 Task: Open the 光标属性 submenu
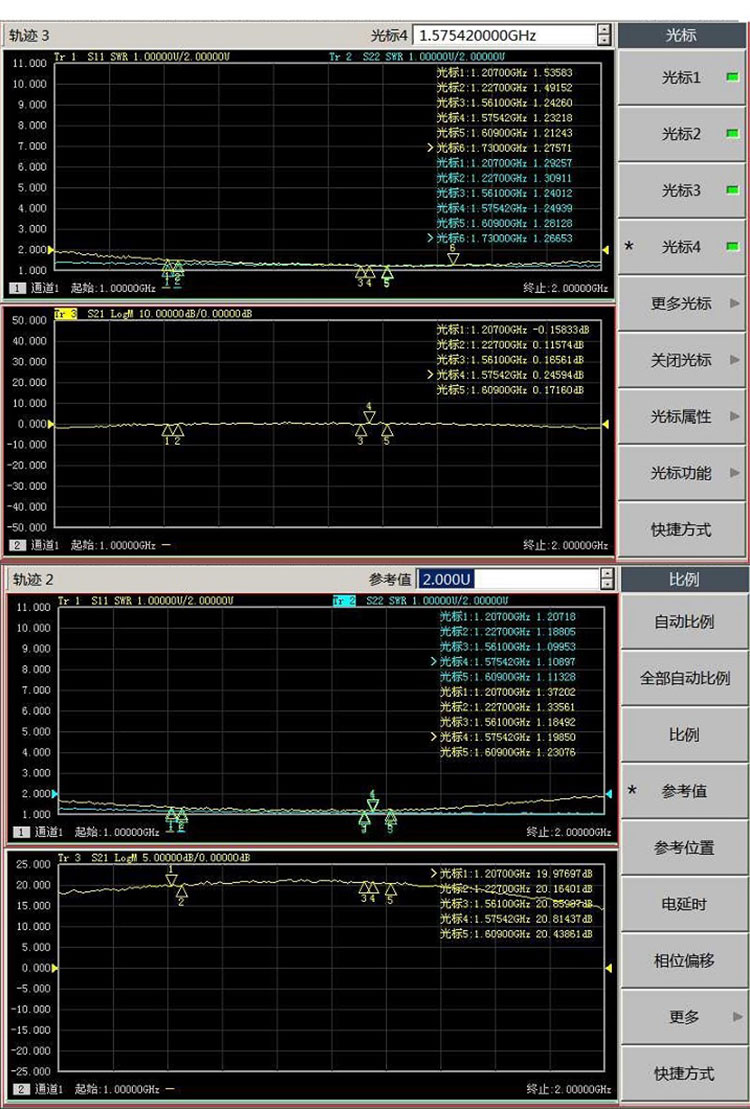[x=683, y=416]
